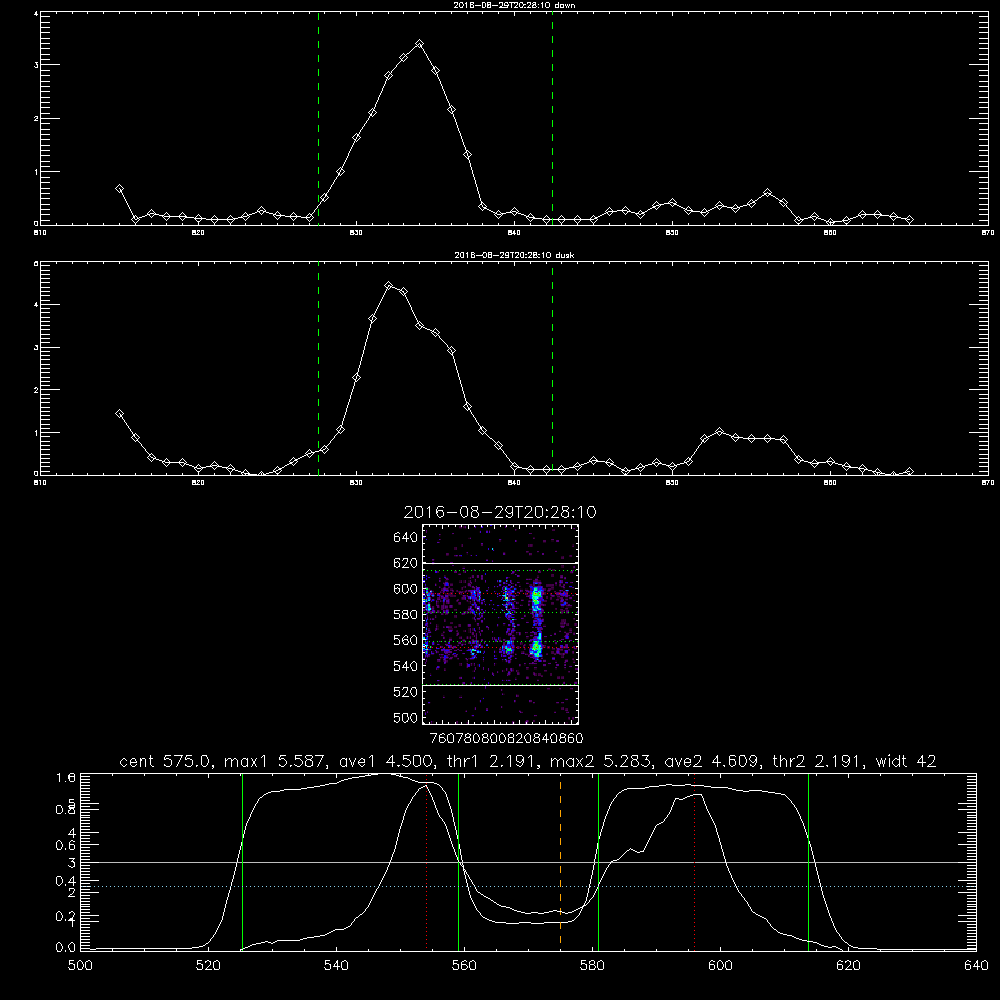1000x1000 pixels.
Task: Click the green vertical line near 525 in the bottom plot
Action: point(242,862)
